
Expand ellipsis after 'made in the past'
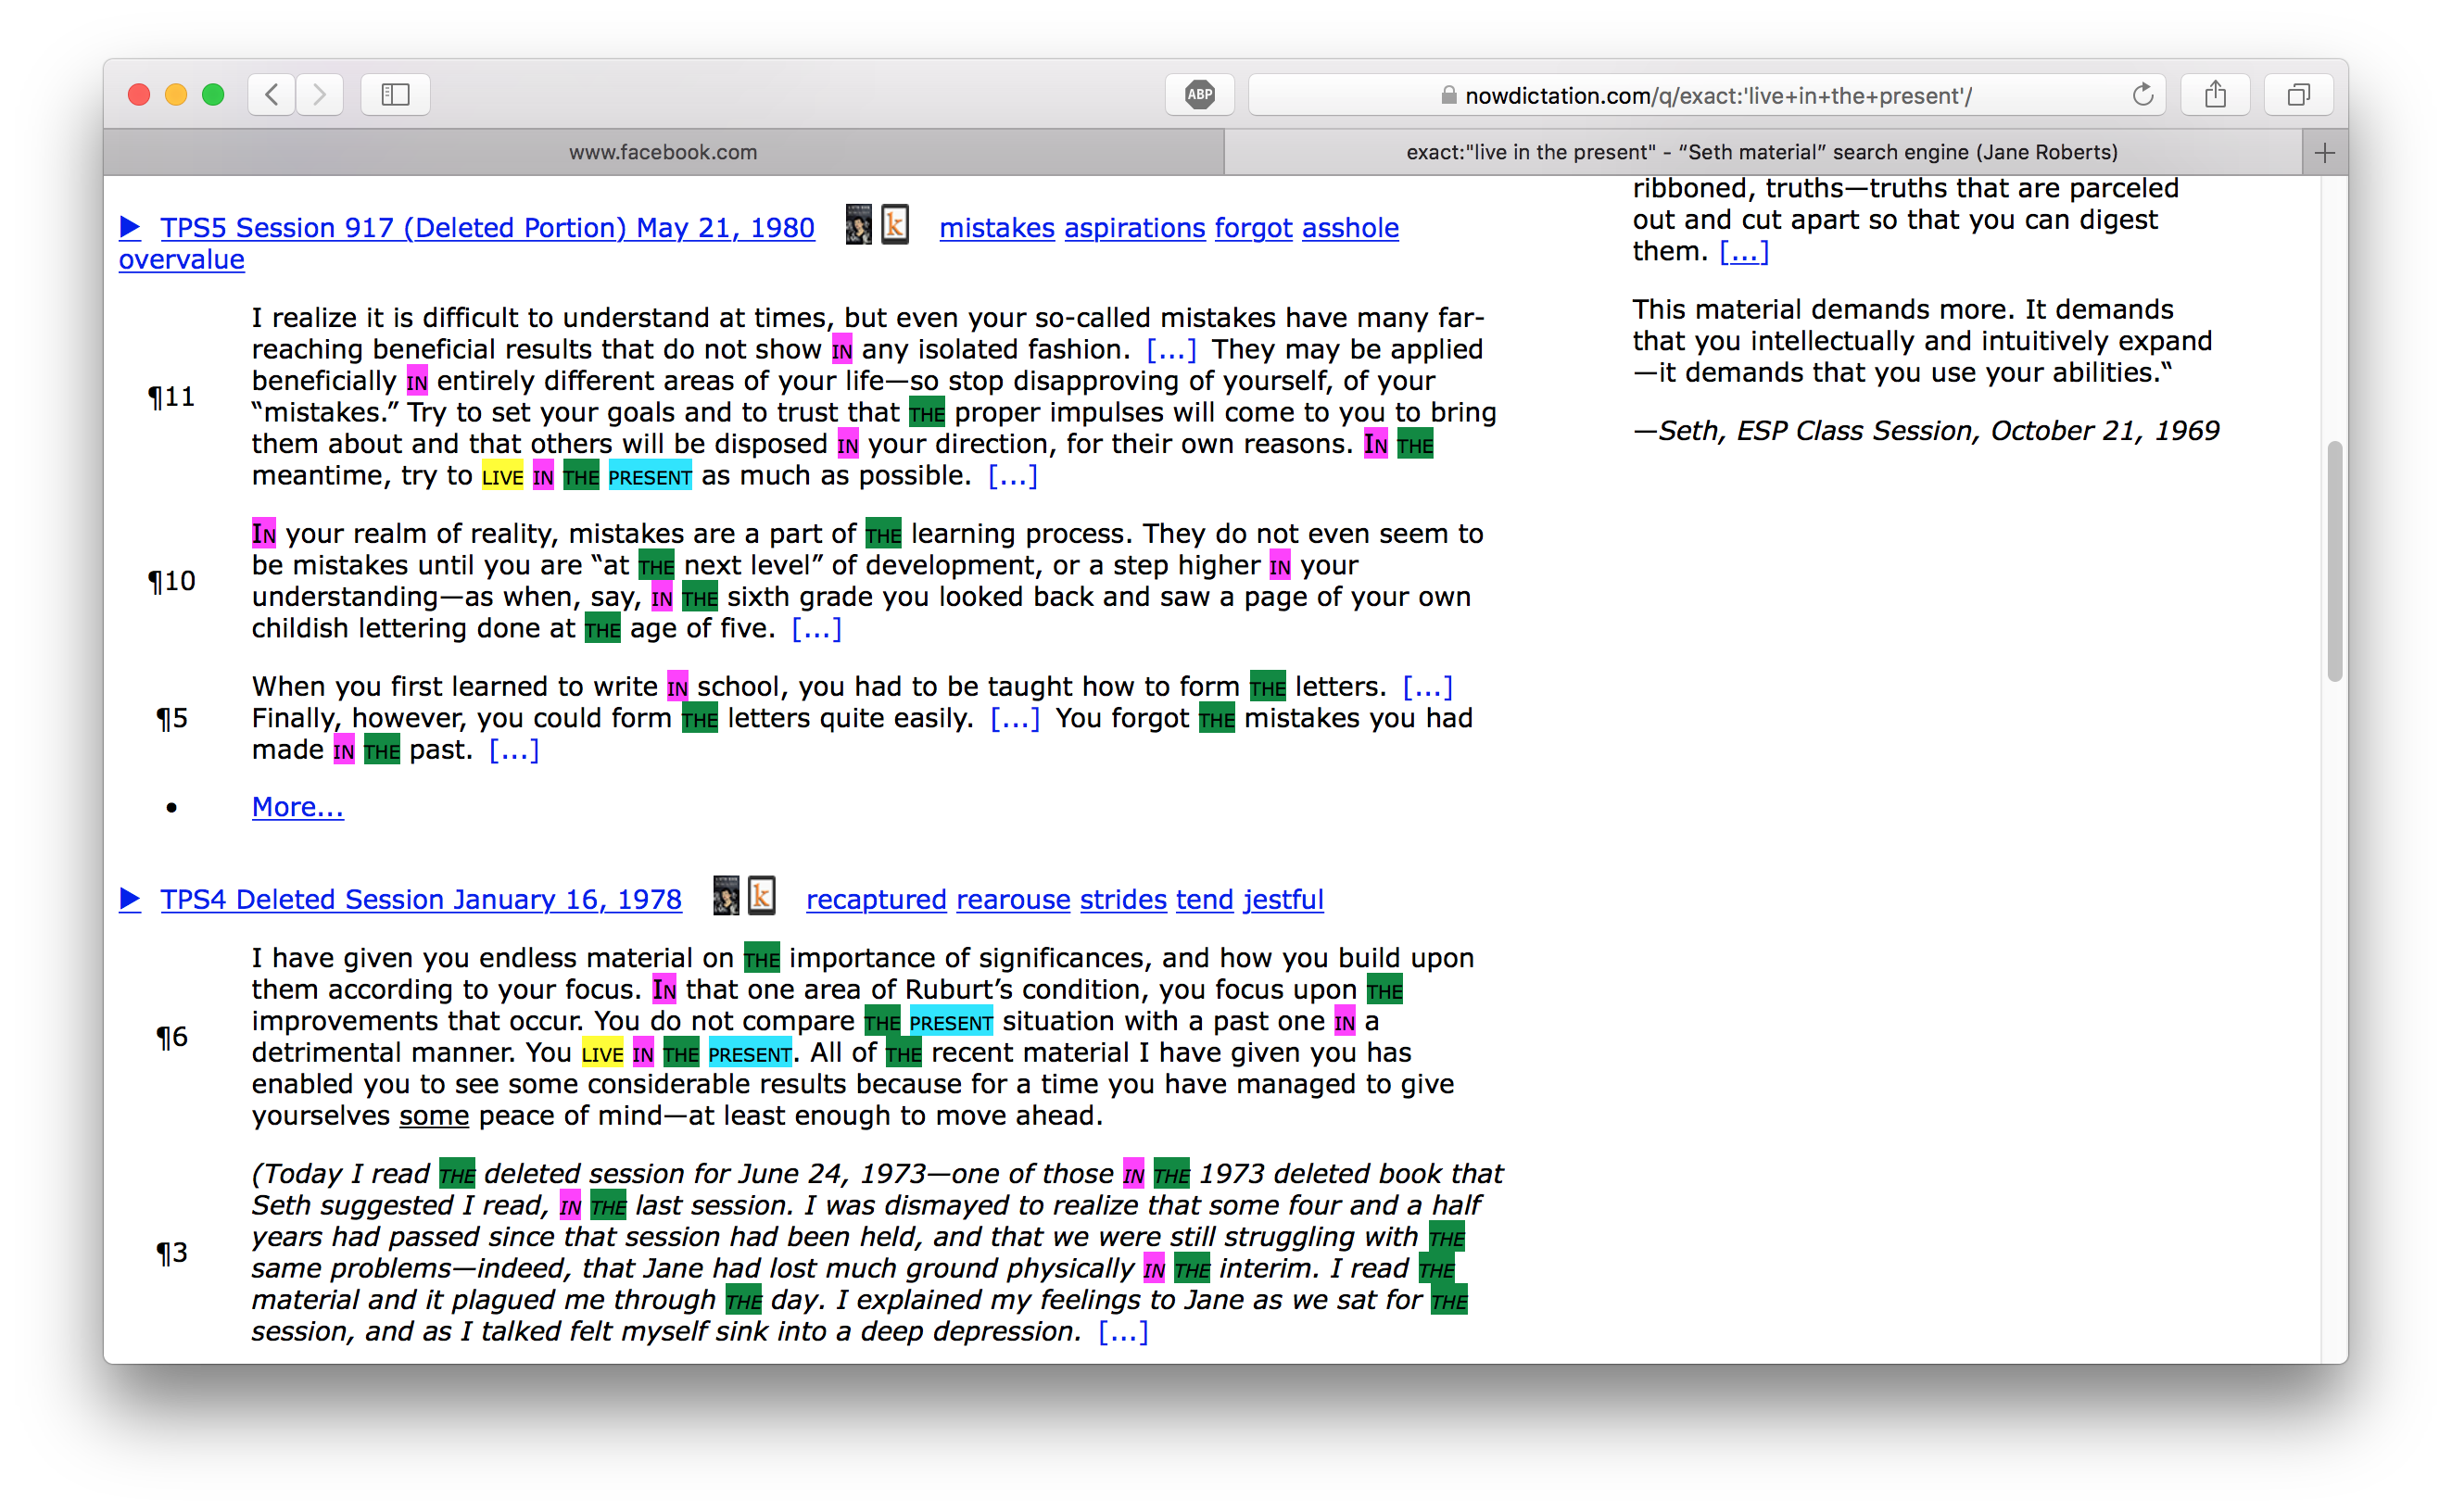(x=513, y=750)
